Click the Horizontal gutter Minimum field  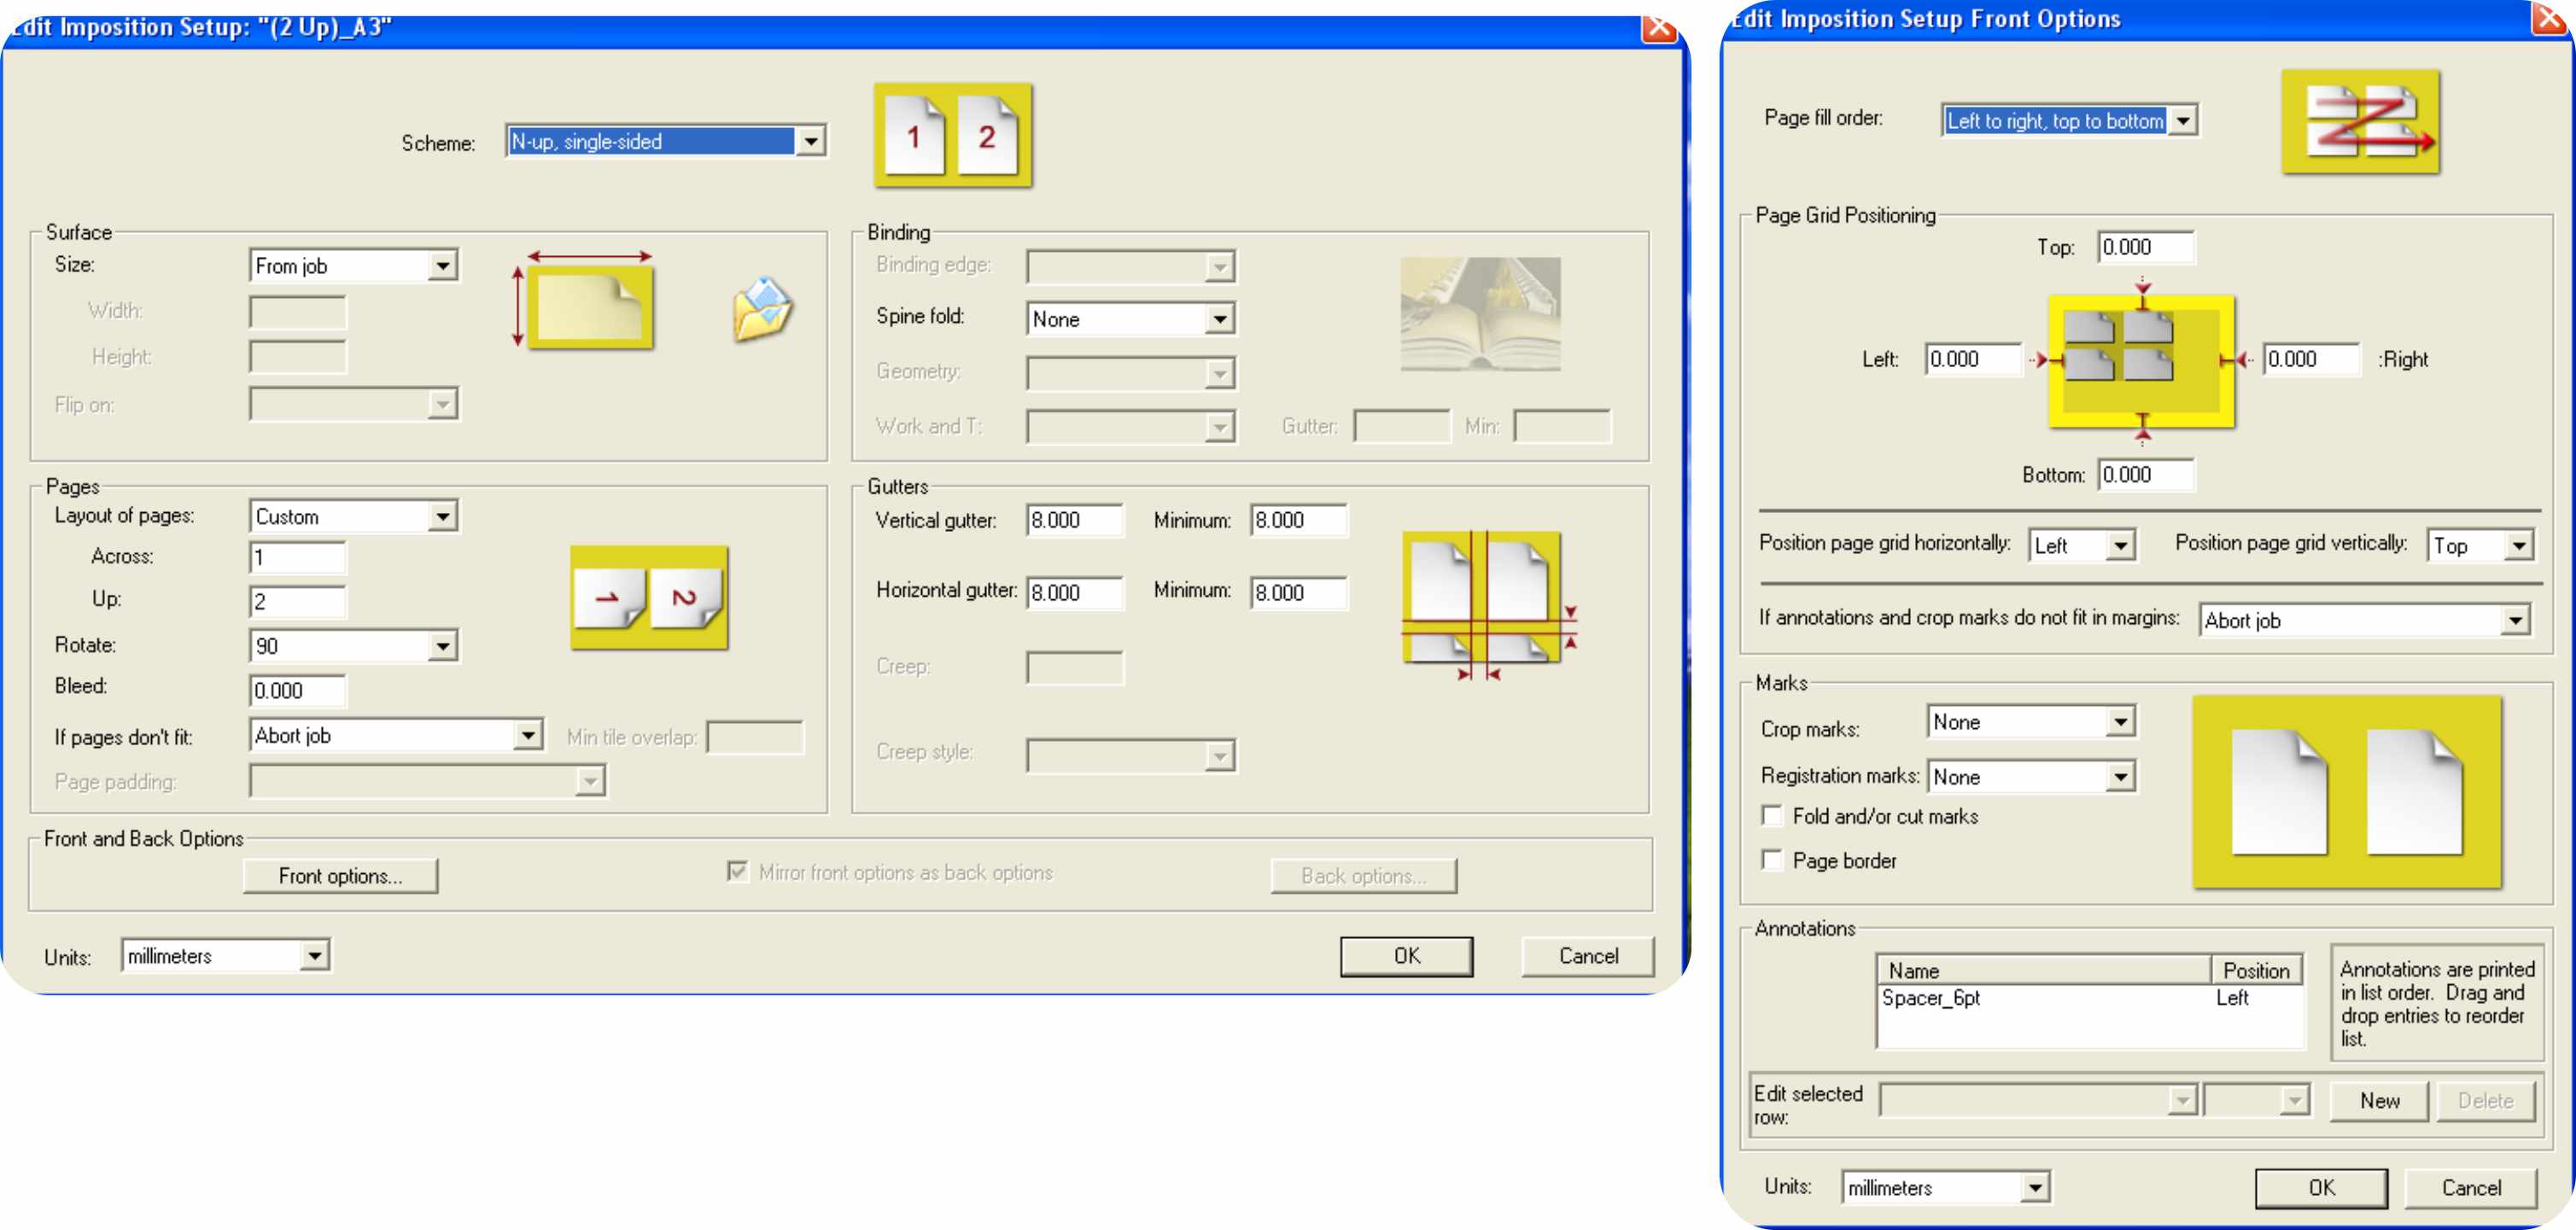1299,593
